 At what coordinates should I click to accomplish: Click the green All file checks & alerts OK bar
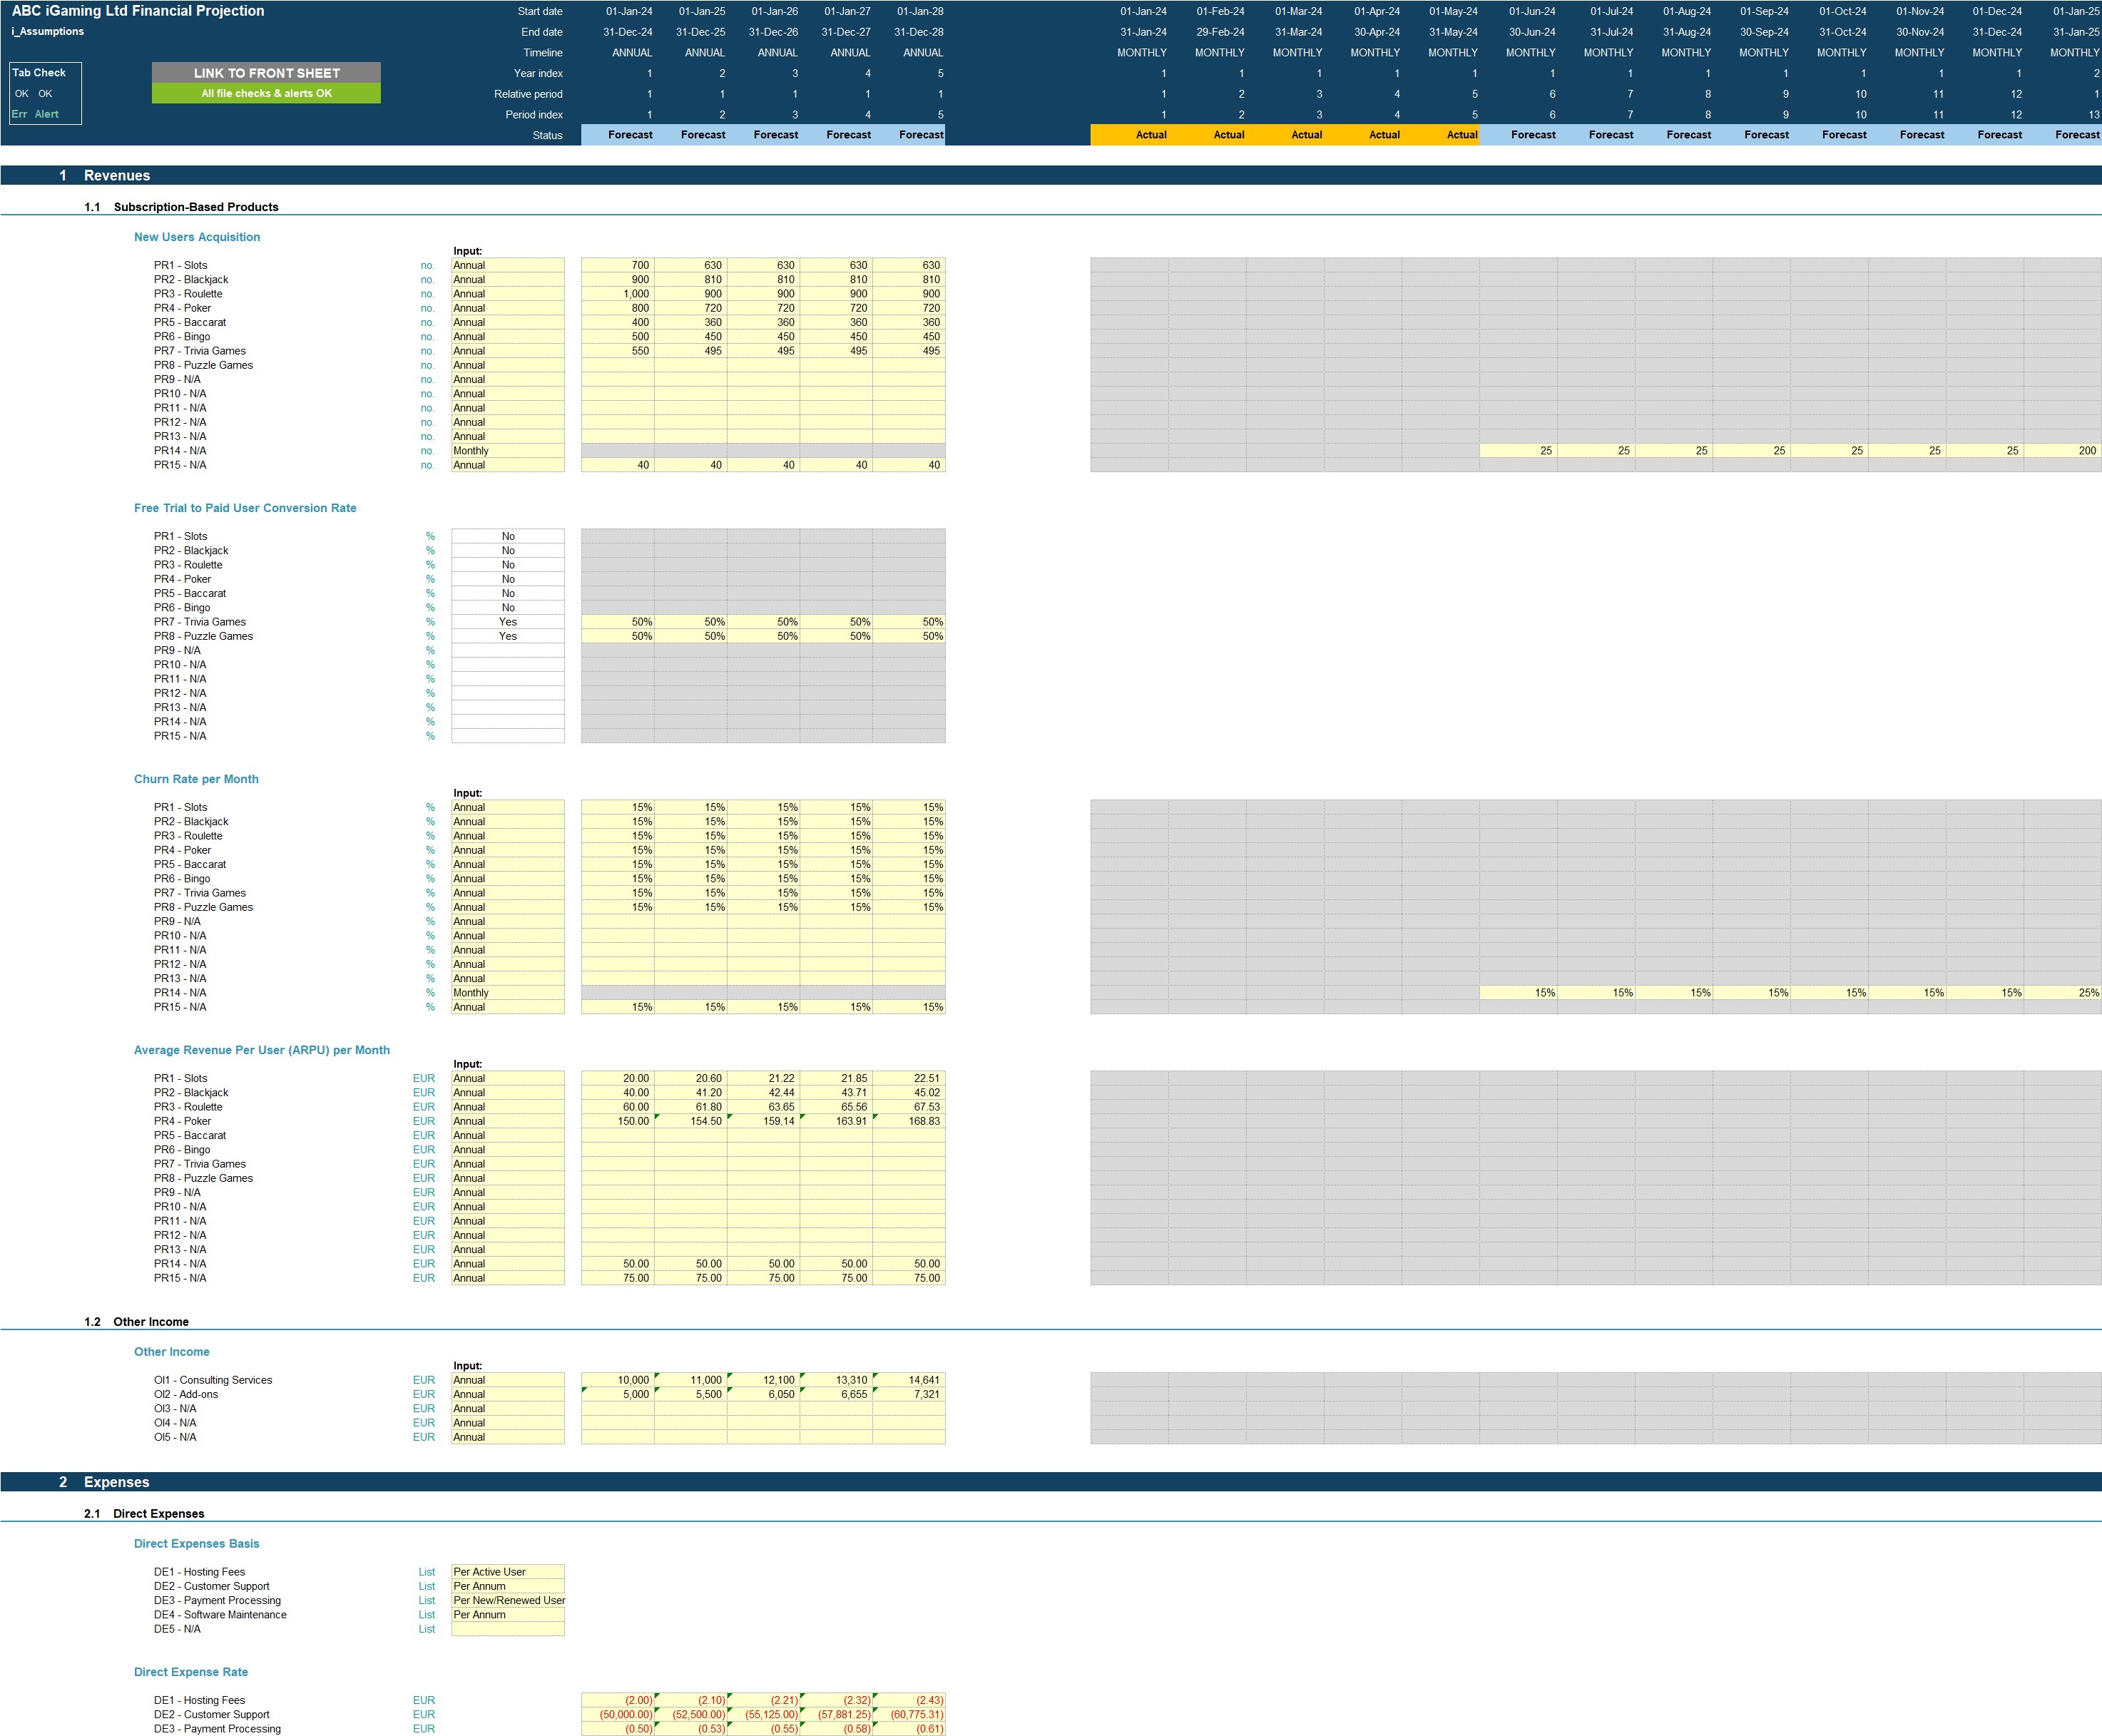pyautogui.click(x=266, y=93)
